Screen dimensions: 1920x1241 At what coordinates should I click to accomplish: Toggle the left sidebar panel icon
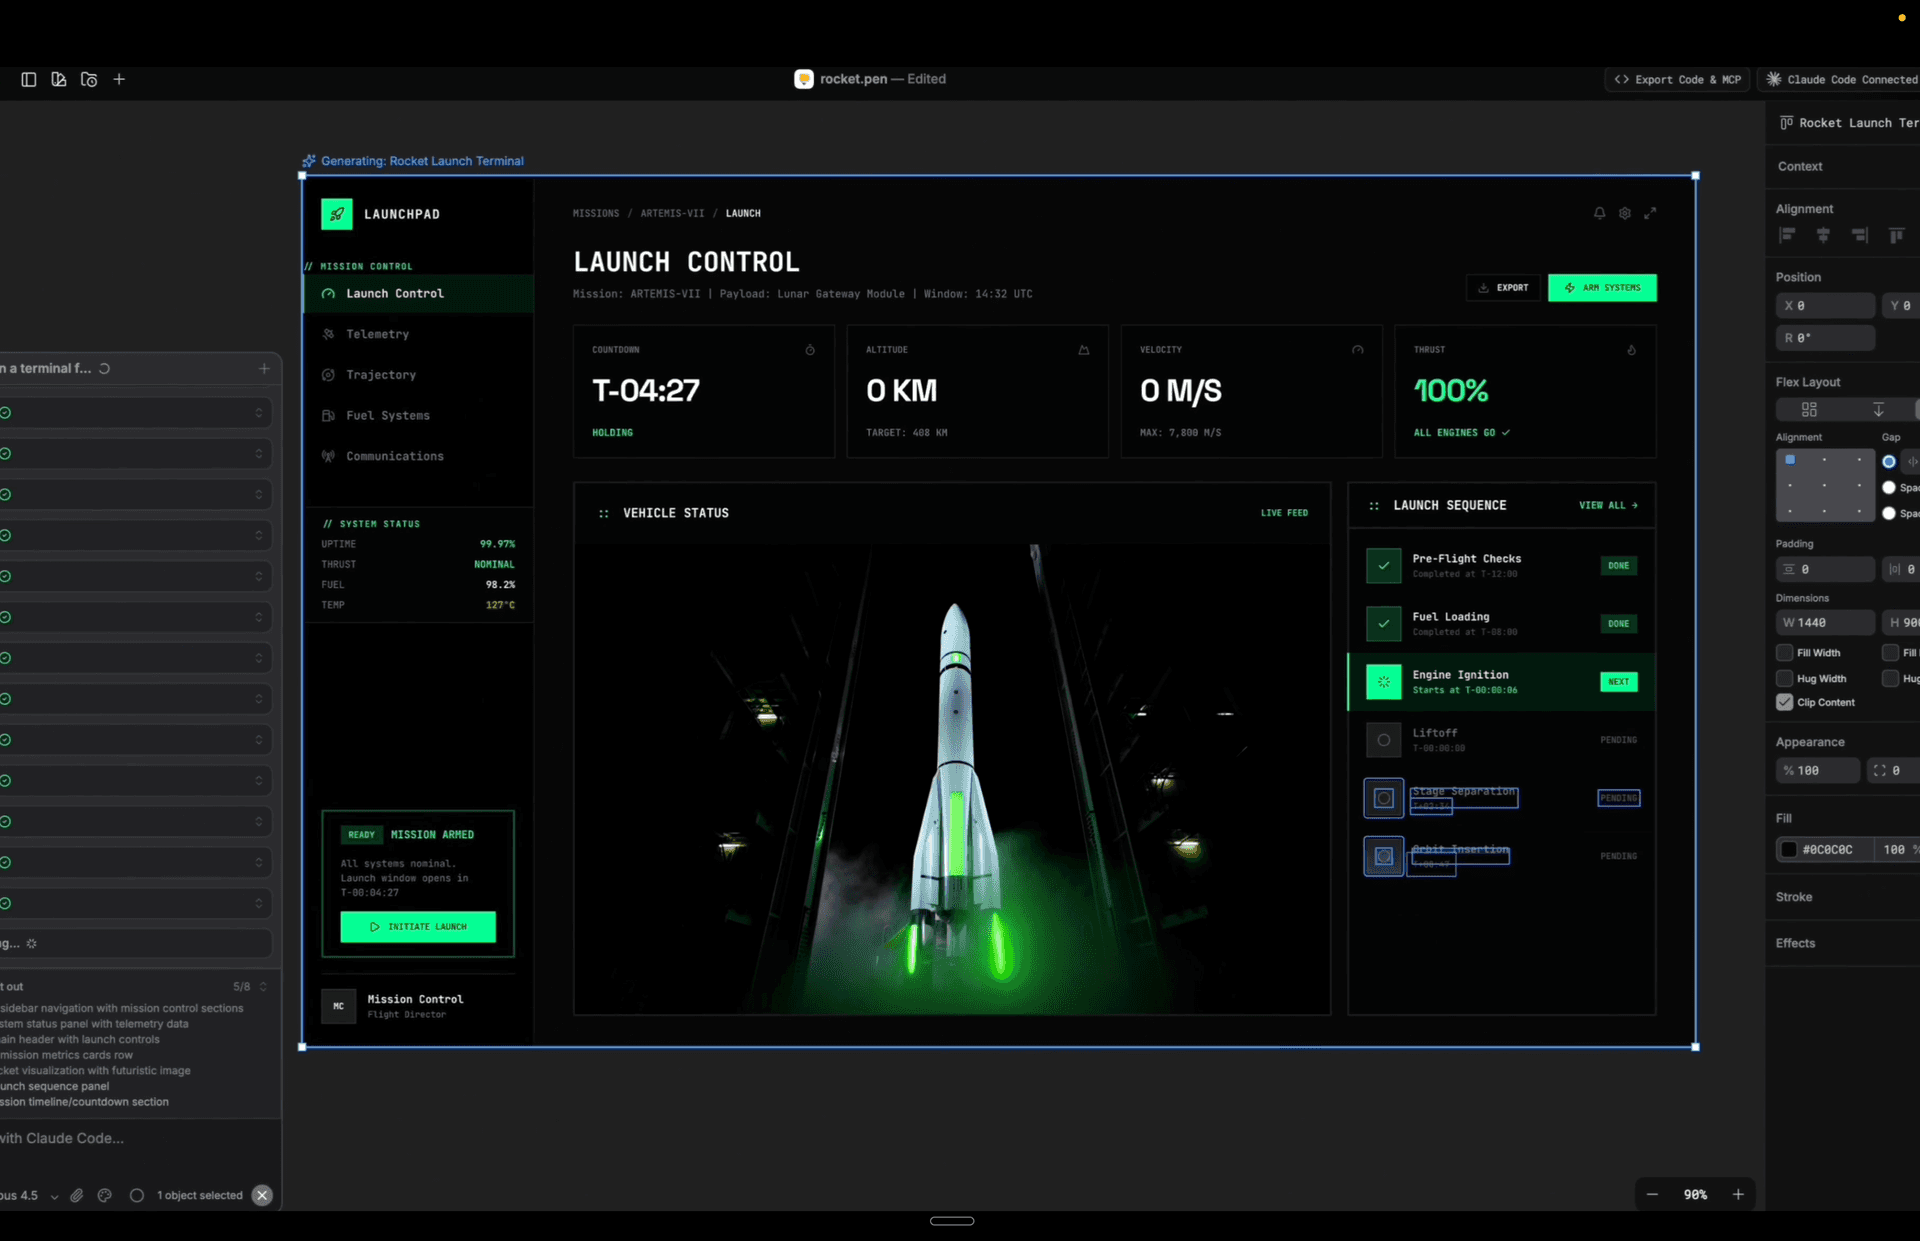(x=29, y=79)
